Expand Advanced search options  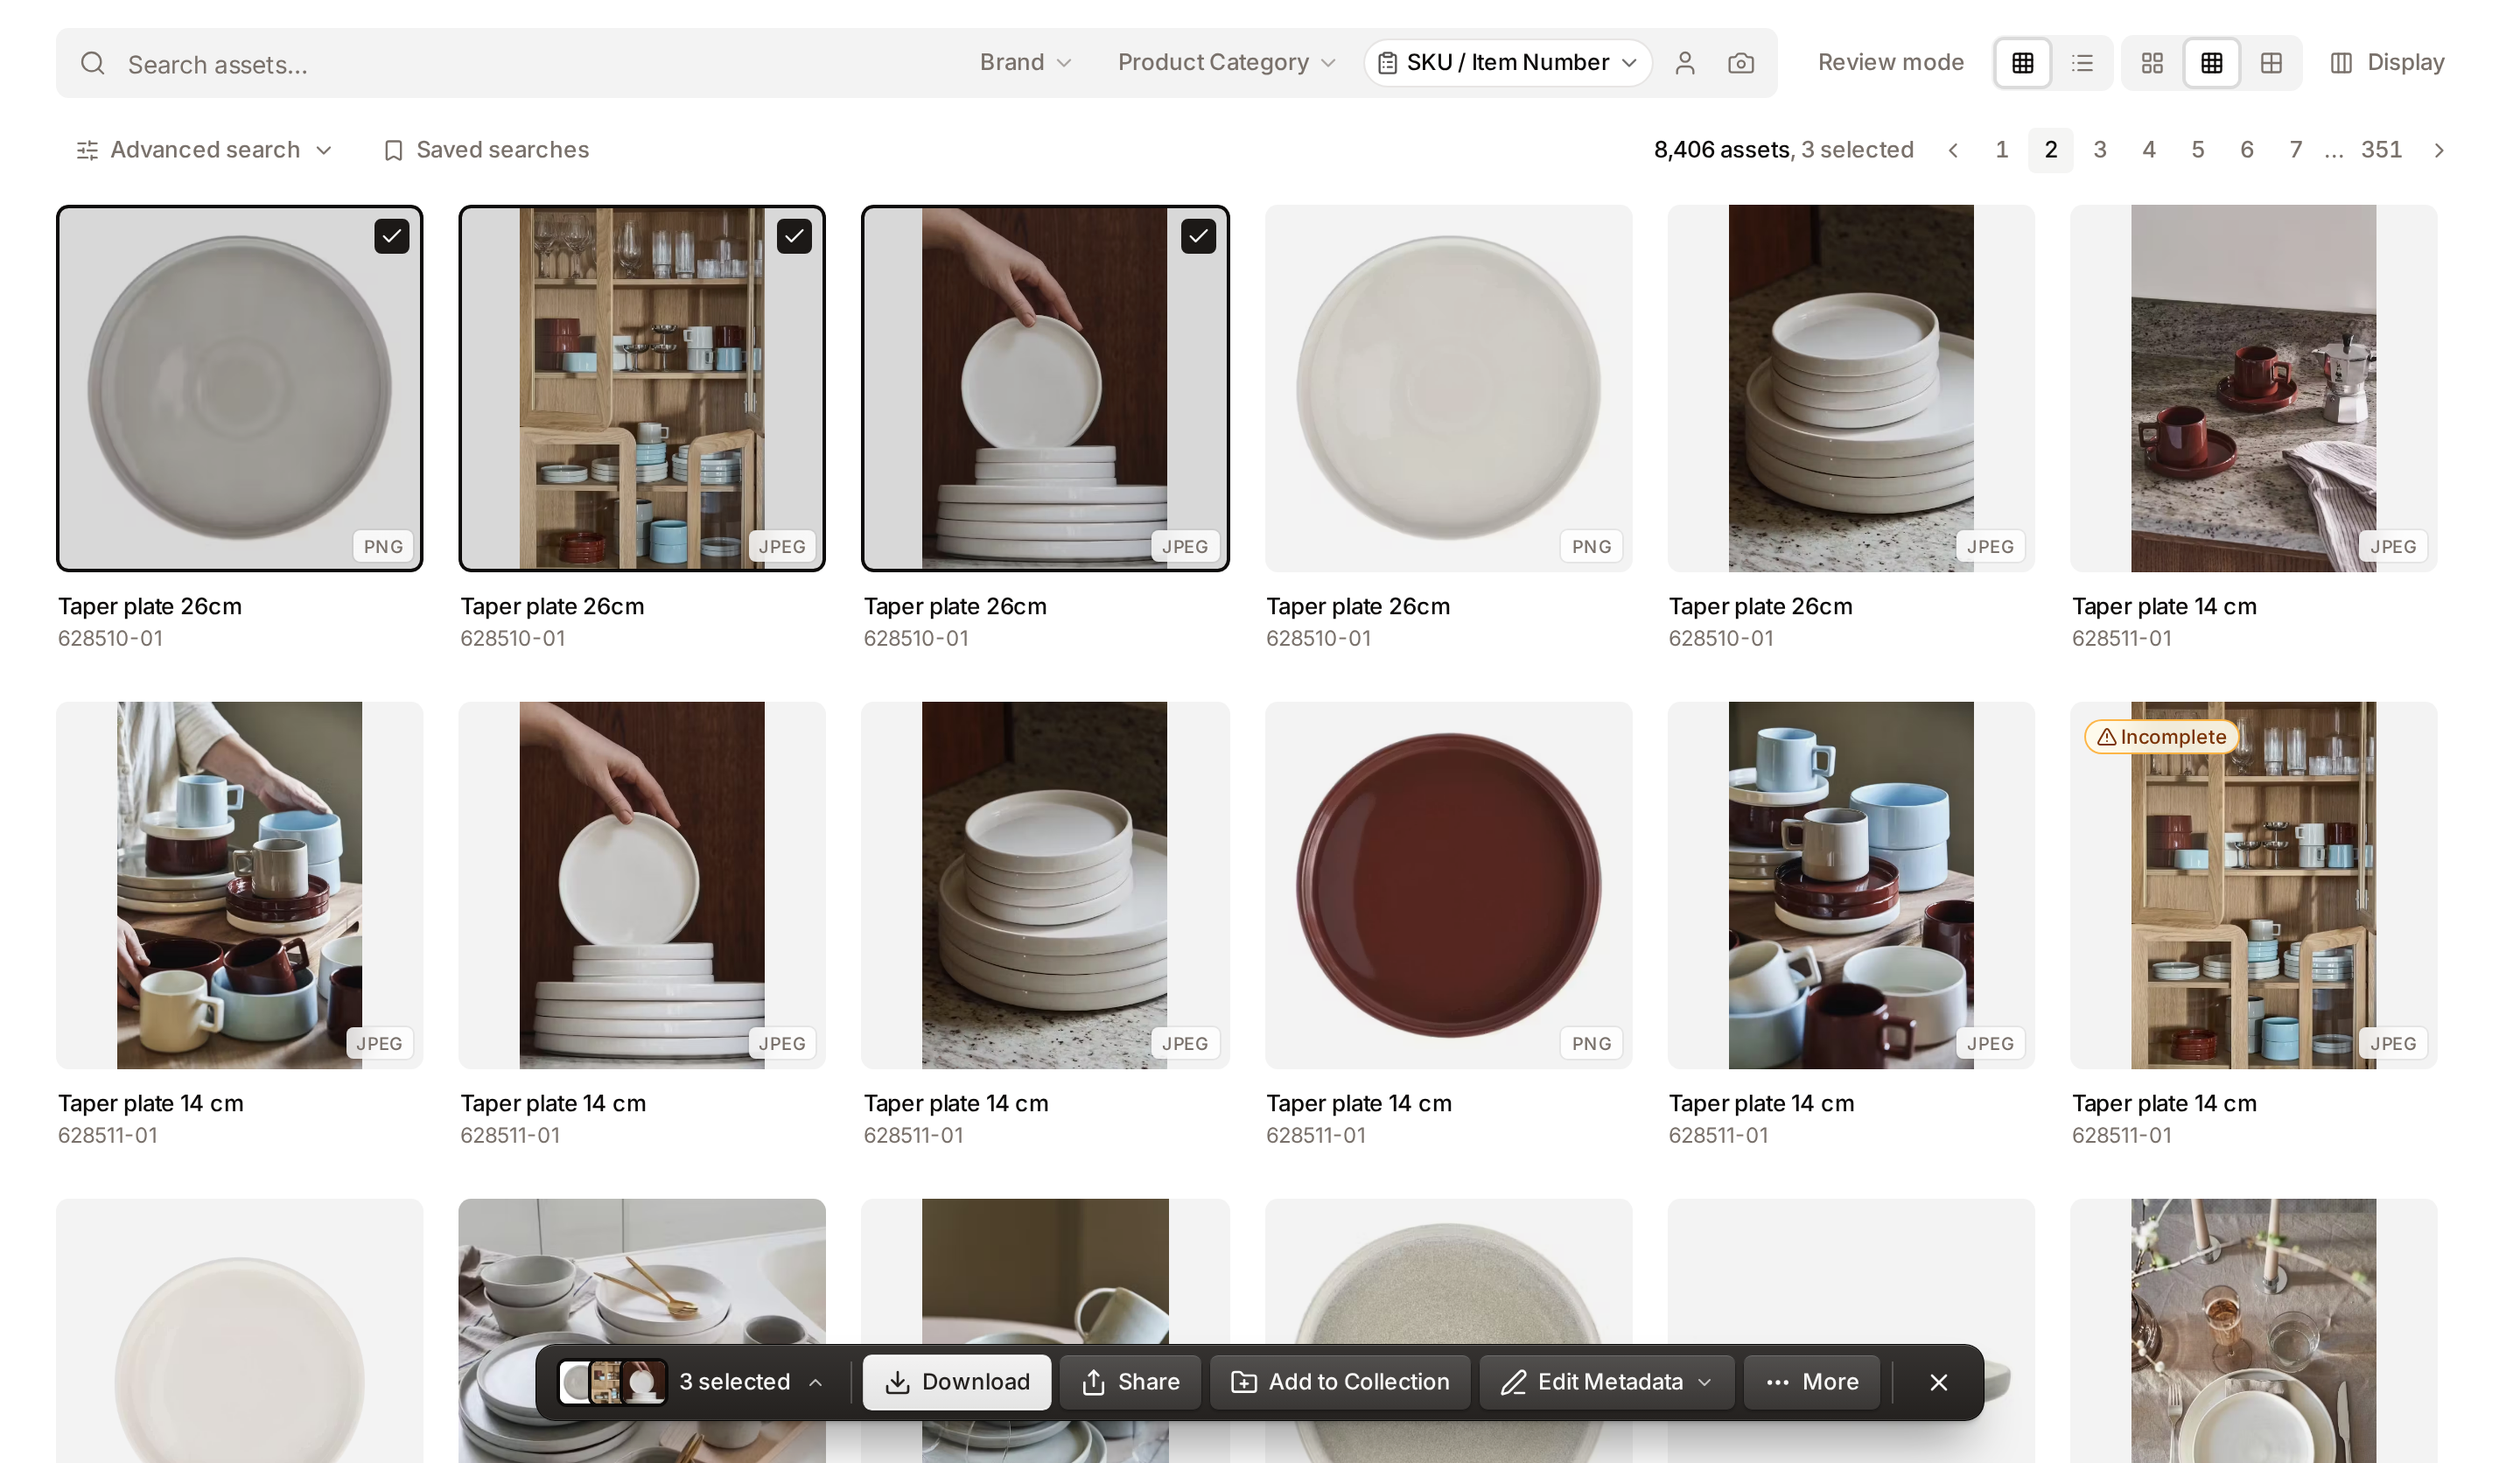204,150
